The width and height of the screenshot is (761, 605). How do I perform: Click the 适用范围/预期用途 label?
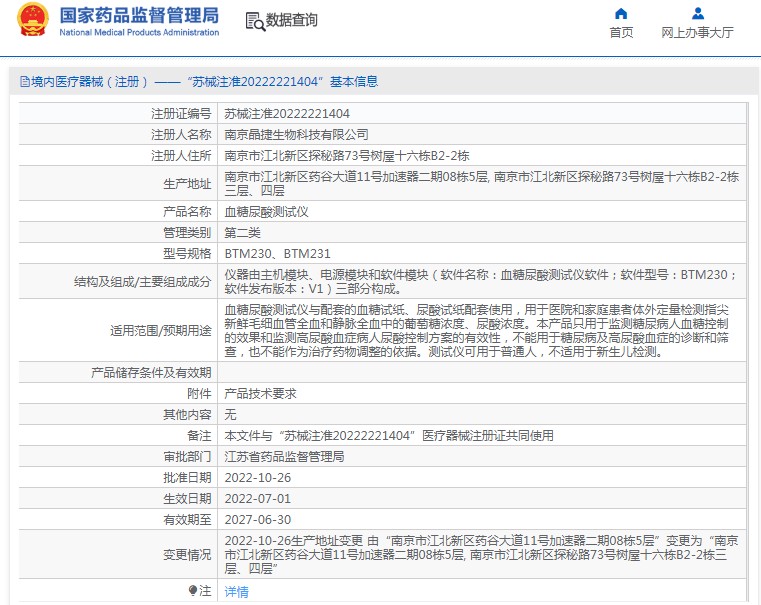(161, 330)
